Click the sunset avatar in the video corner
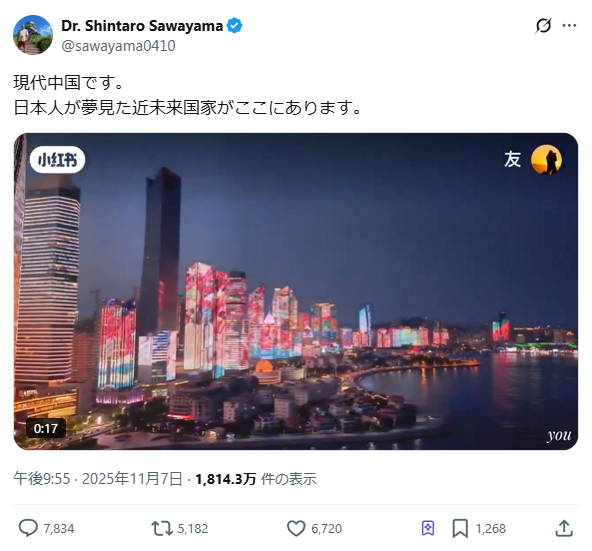The height and width of the screenshot is (551, 592). point(546,160)
